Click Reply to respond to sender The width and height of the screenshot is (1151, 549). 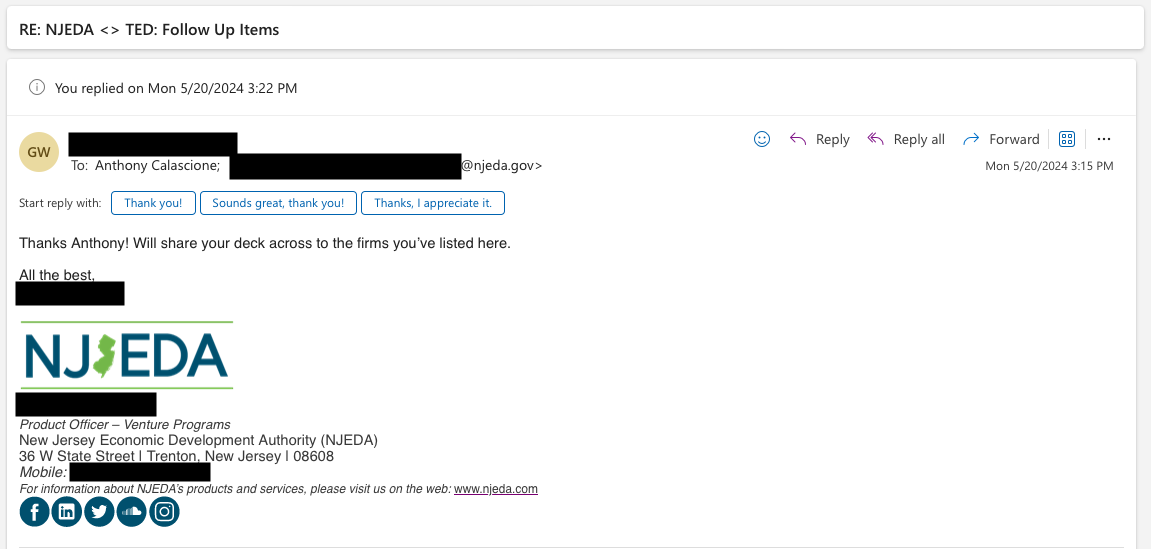point(820,139)
